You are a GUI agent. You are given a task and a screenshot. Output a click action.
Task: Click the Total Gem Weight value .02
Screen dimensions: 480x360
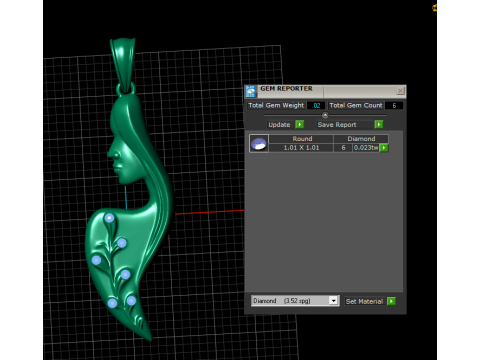point(316,106)
